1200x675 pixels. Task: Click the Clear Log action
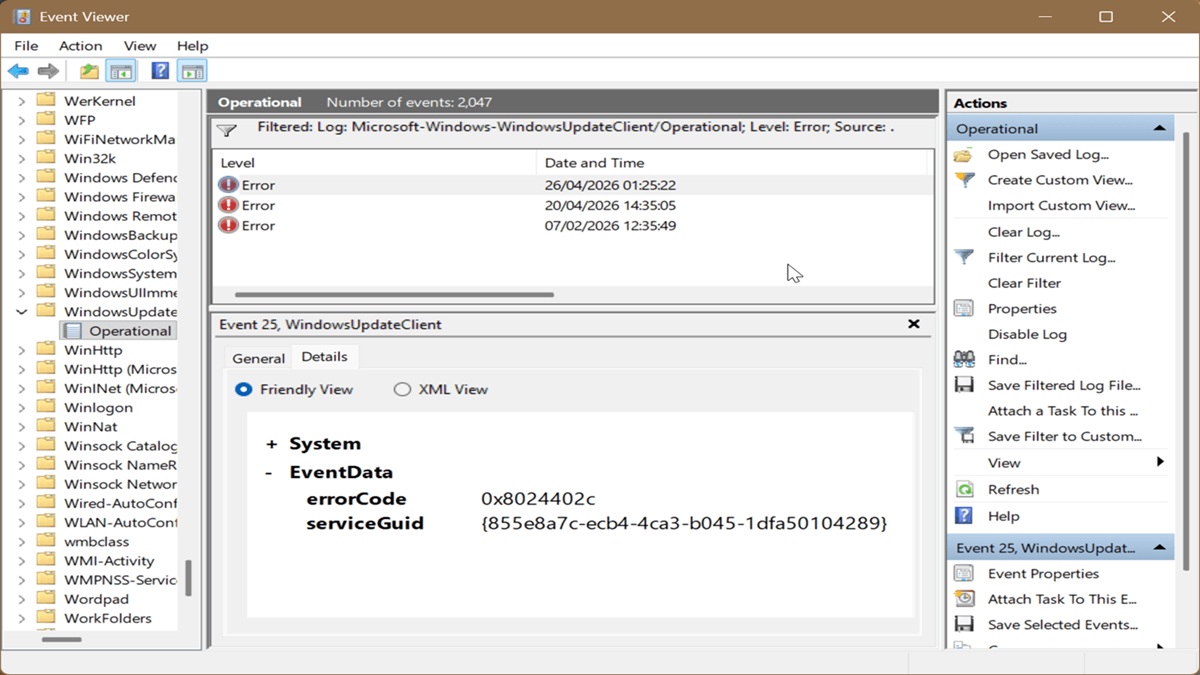(x=1024, y=232)
